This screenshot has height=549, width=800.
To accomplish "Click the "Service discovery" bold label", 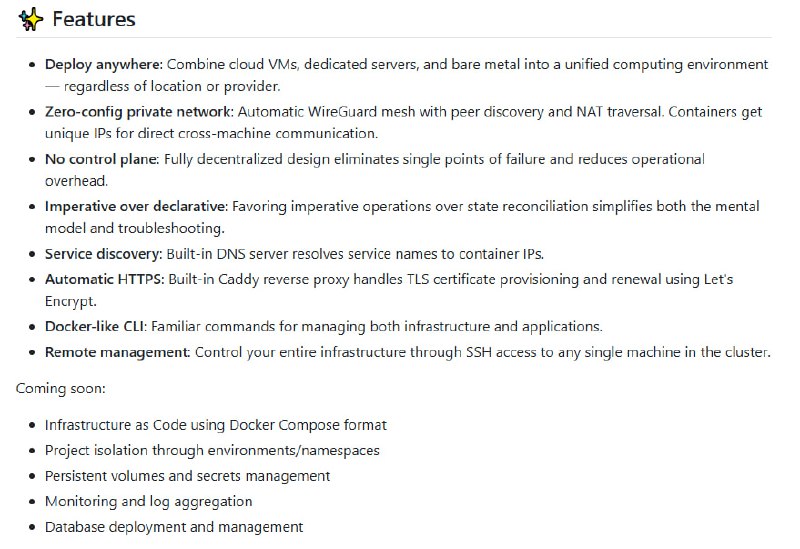I will click(104, 254).
